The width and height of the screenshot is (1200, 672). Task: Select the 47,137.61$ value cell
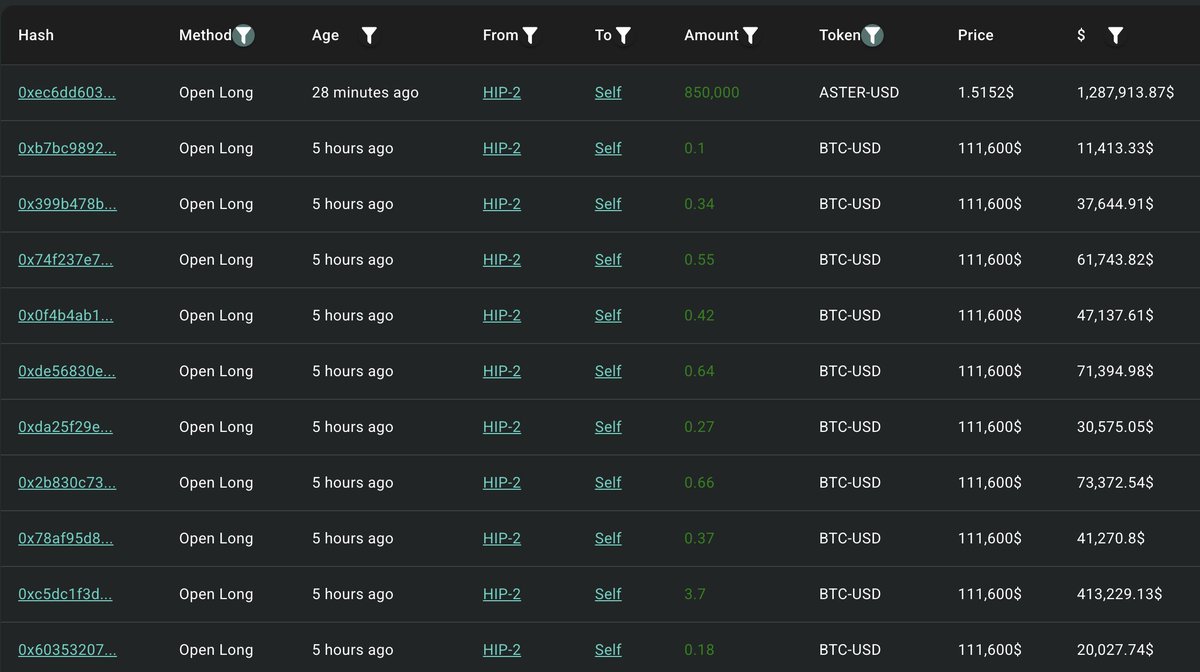coord(1115,316)
